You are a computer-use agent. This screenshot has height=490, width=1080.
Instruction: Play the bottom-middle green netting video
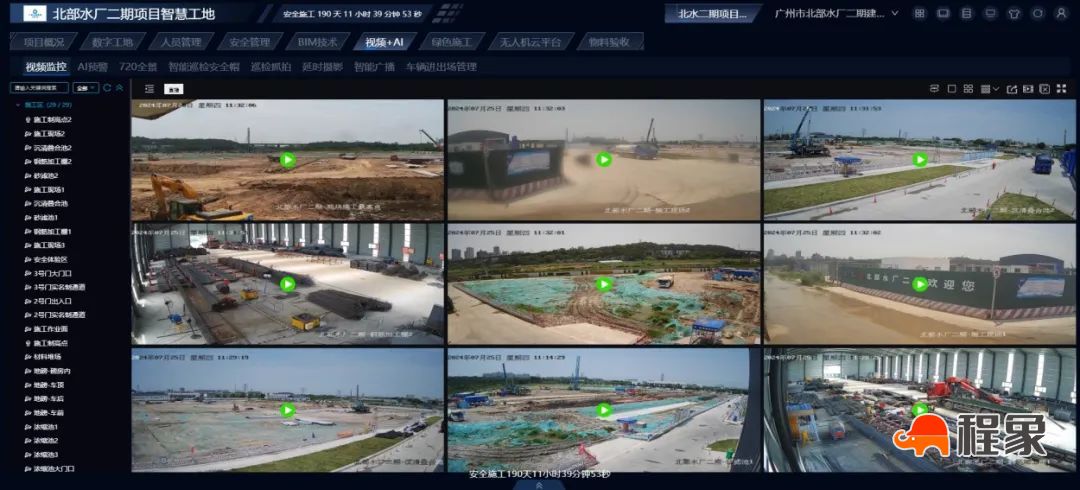pos(604,410)
